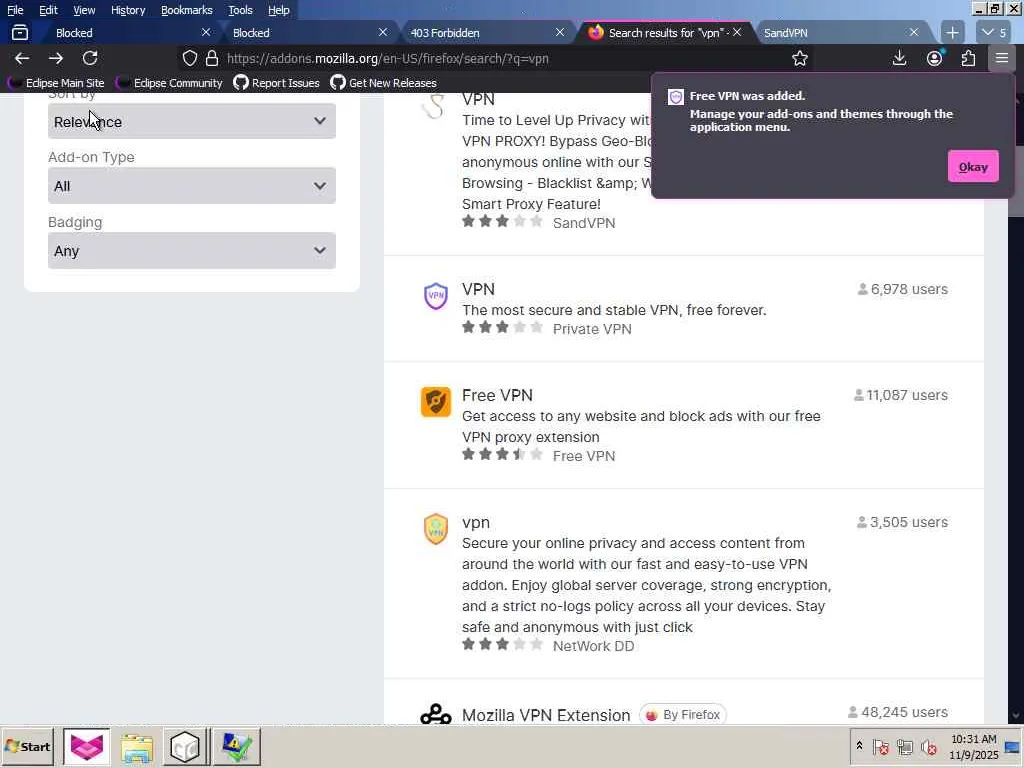
Task: Open the Extensions puzzle icon
Action: [x=968, y=58]
